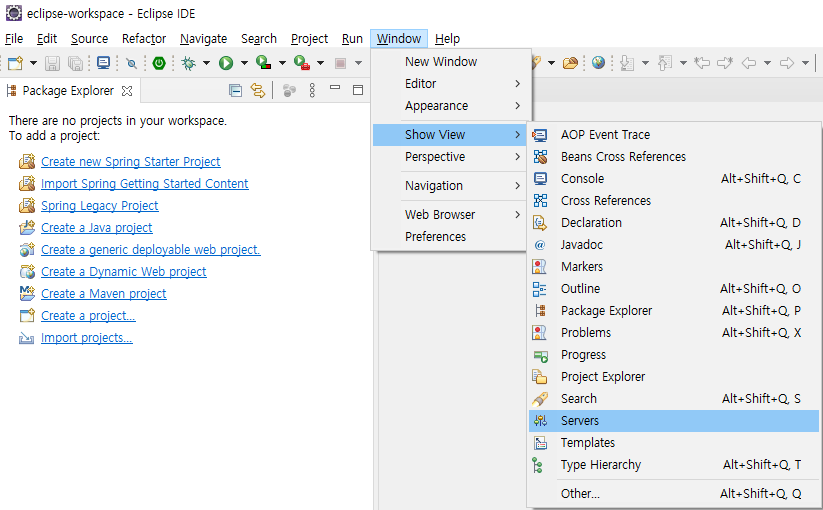Click the Run External Tools icon

pyautogui.click(x=302, y=63)
